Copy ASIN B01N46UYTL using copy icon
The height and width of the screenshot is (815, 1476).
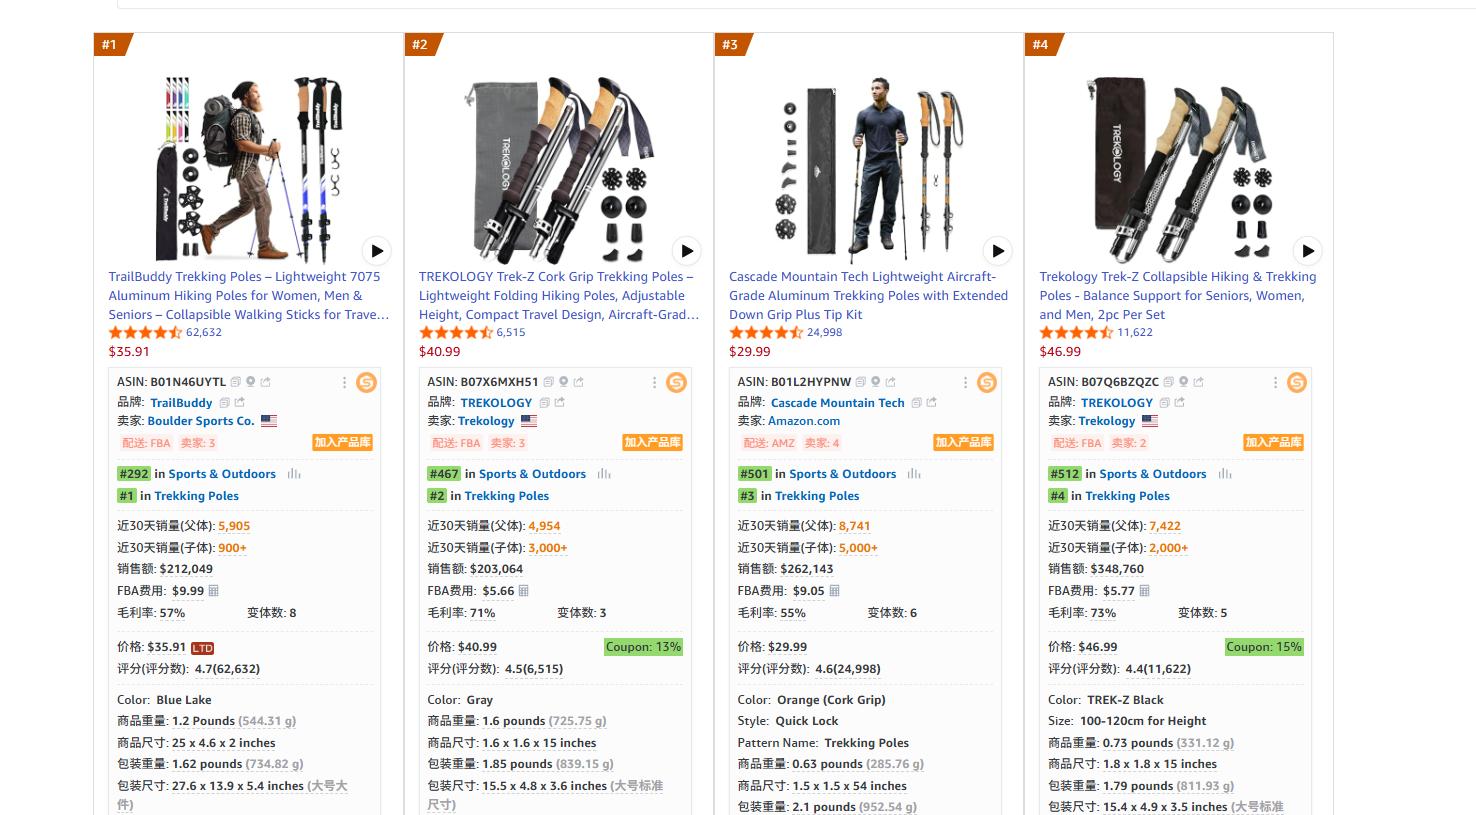(x=236, y=382)
